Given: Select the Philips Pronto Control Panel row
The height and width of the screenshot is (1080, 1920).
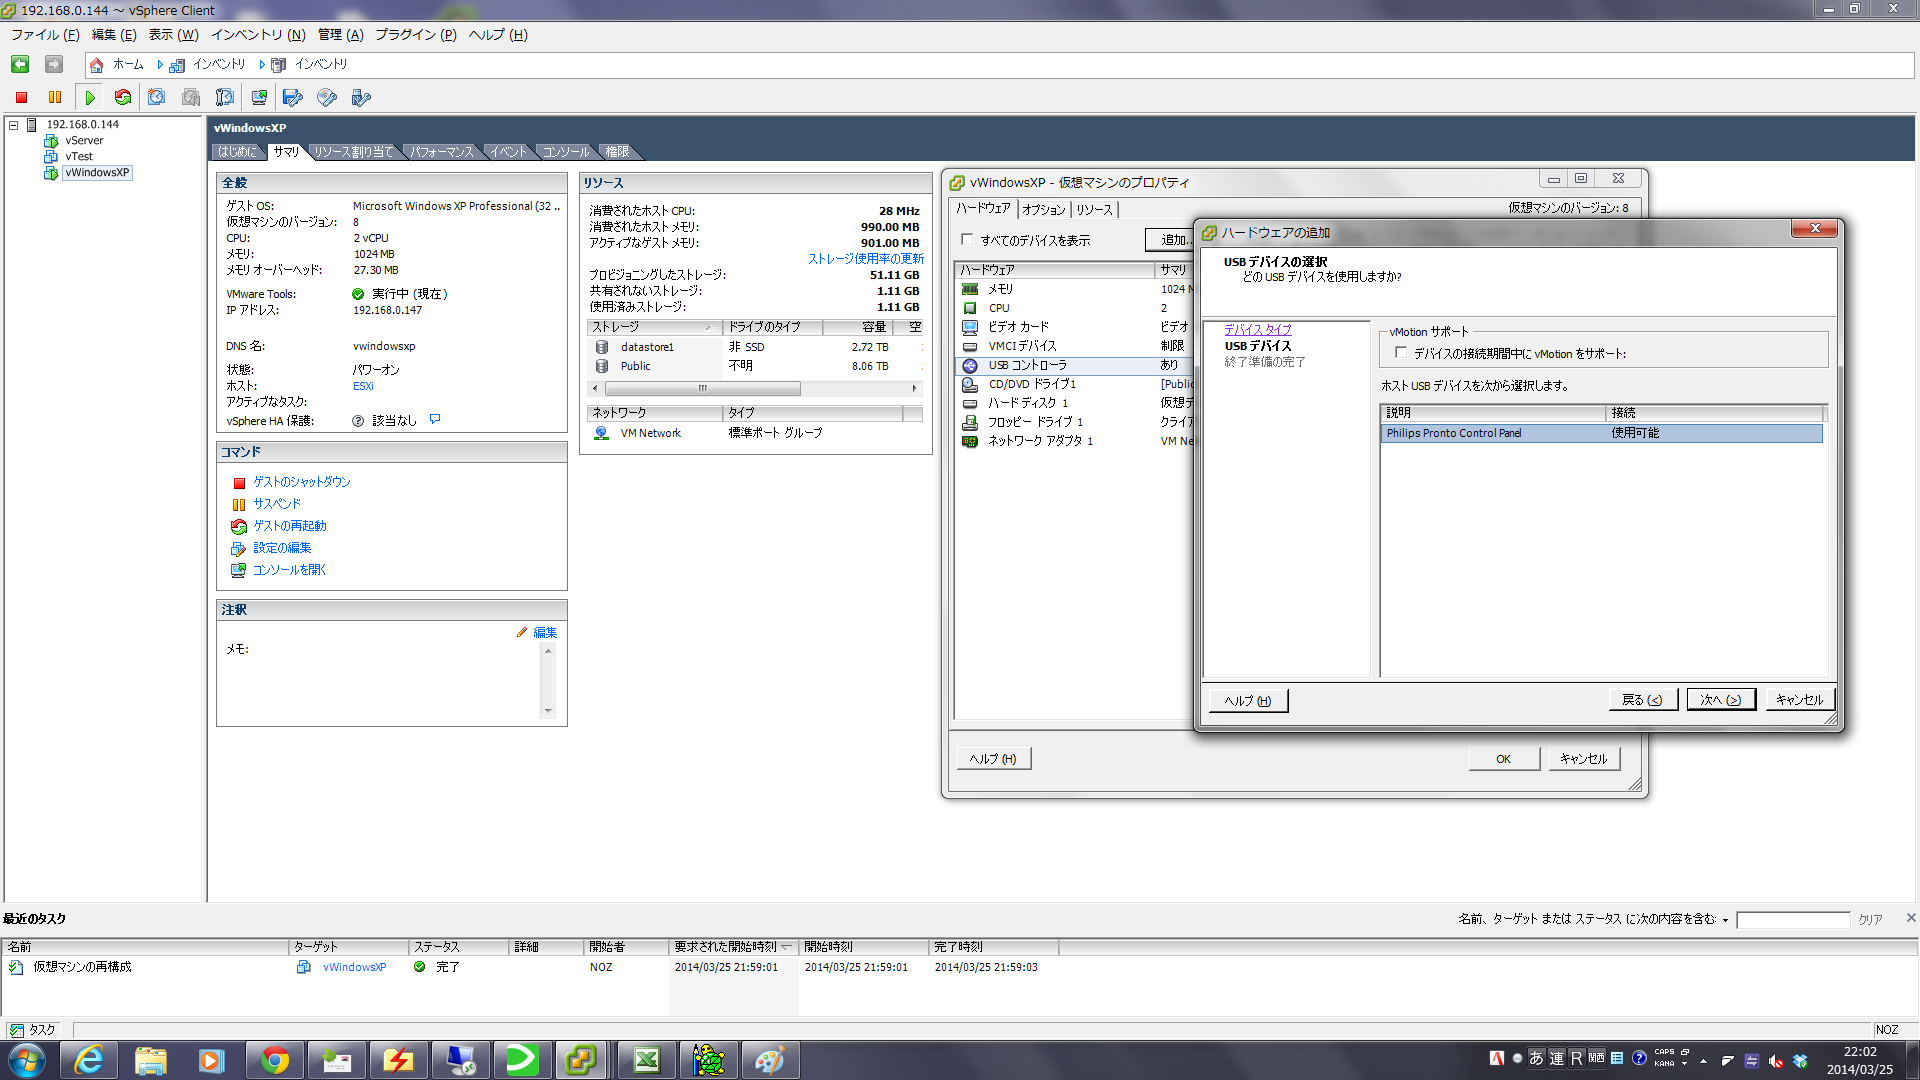Looking at the screenshot, I should [1454, 433].
